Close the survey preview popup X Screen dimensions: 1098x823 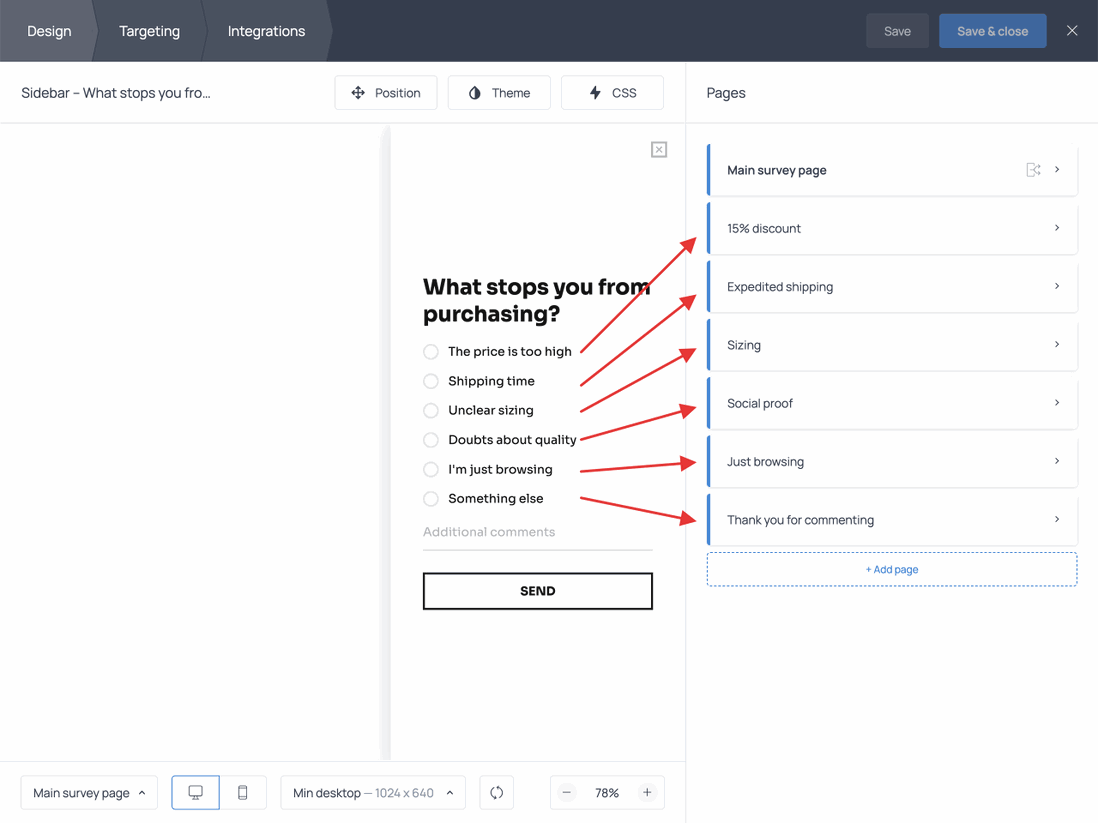(658, 150)
